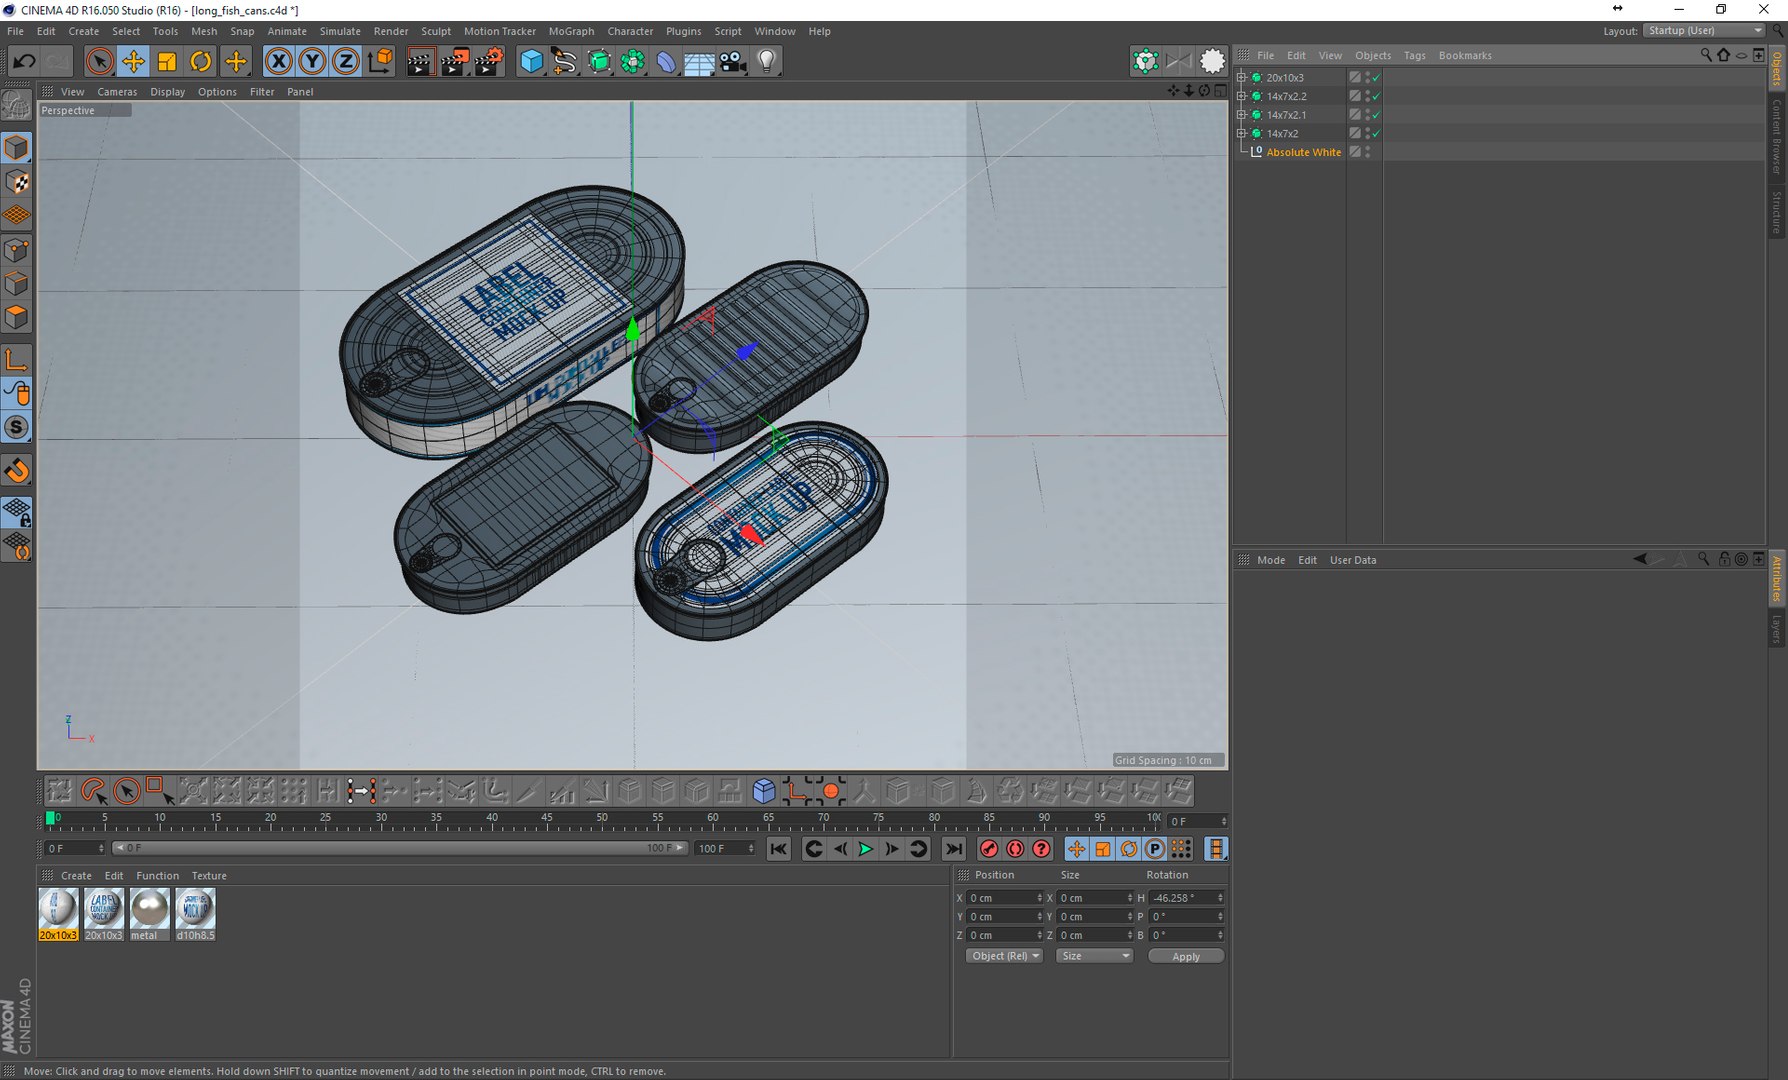Click the H rotation input field

tap(1186, 898)
